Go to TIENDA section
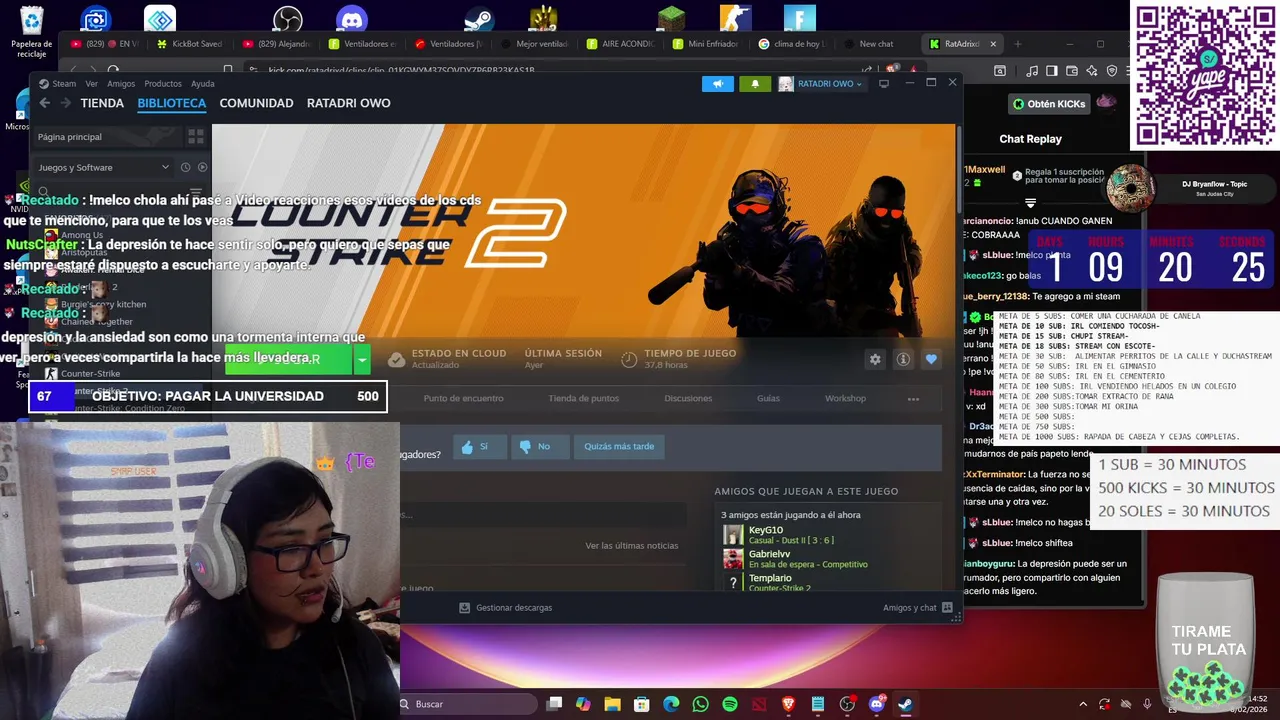 (102, 103)
